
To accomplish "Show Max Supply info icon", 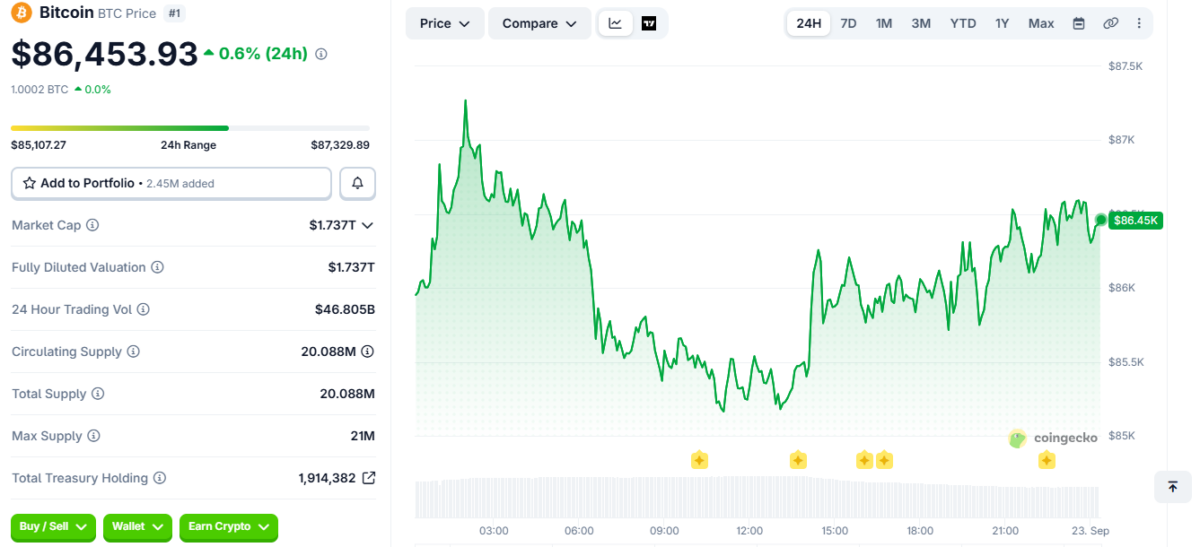I will click(94, 436).
